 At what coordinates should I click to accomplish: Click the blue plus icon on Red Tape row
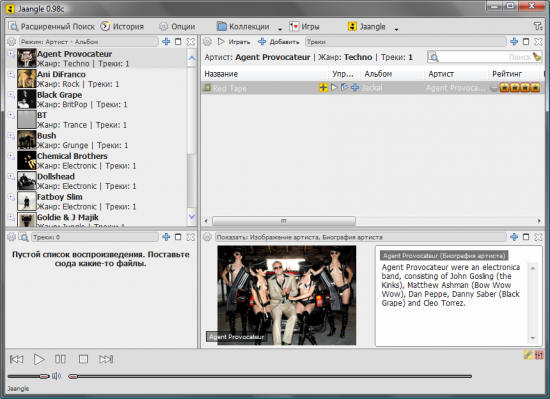click(x=355, y=88)
